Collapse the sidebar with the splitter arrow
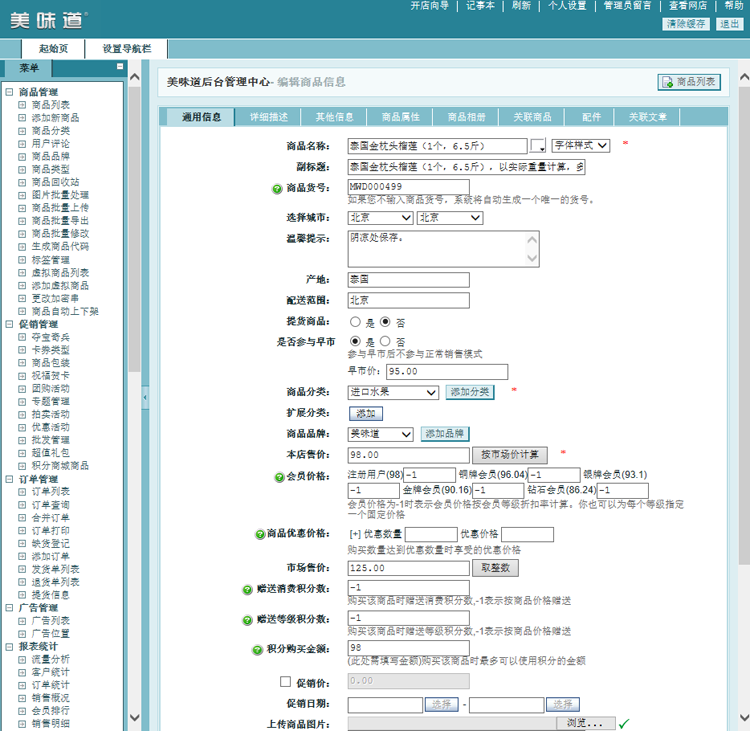This screenshot has height=731, width=750. pyautogui.click(x=145, y=398)
